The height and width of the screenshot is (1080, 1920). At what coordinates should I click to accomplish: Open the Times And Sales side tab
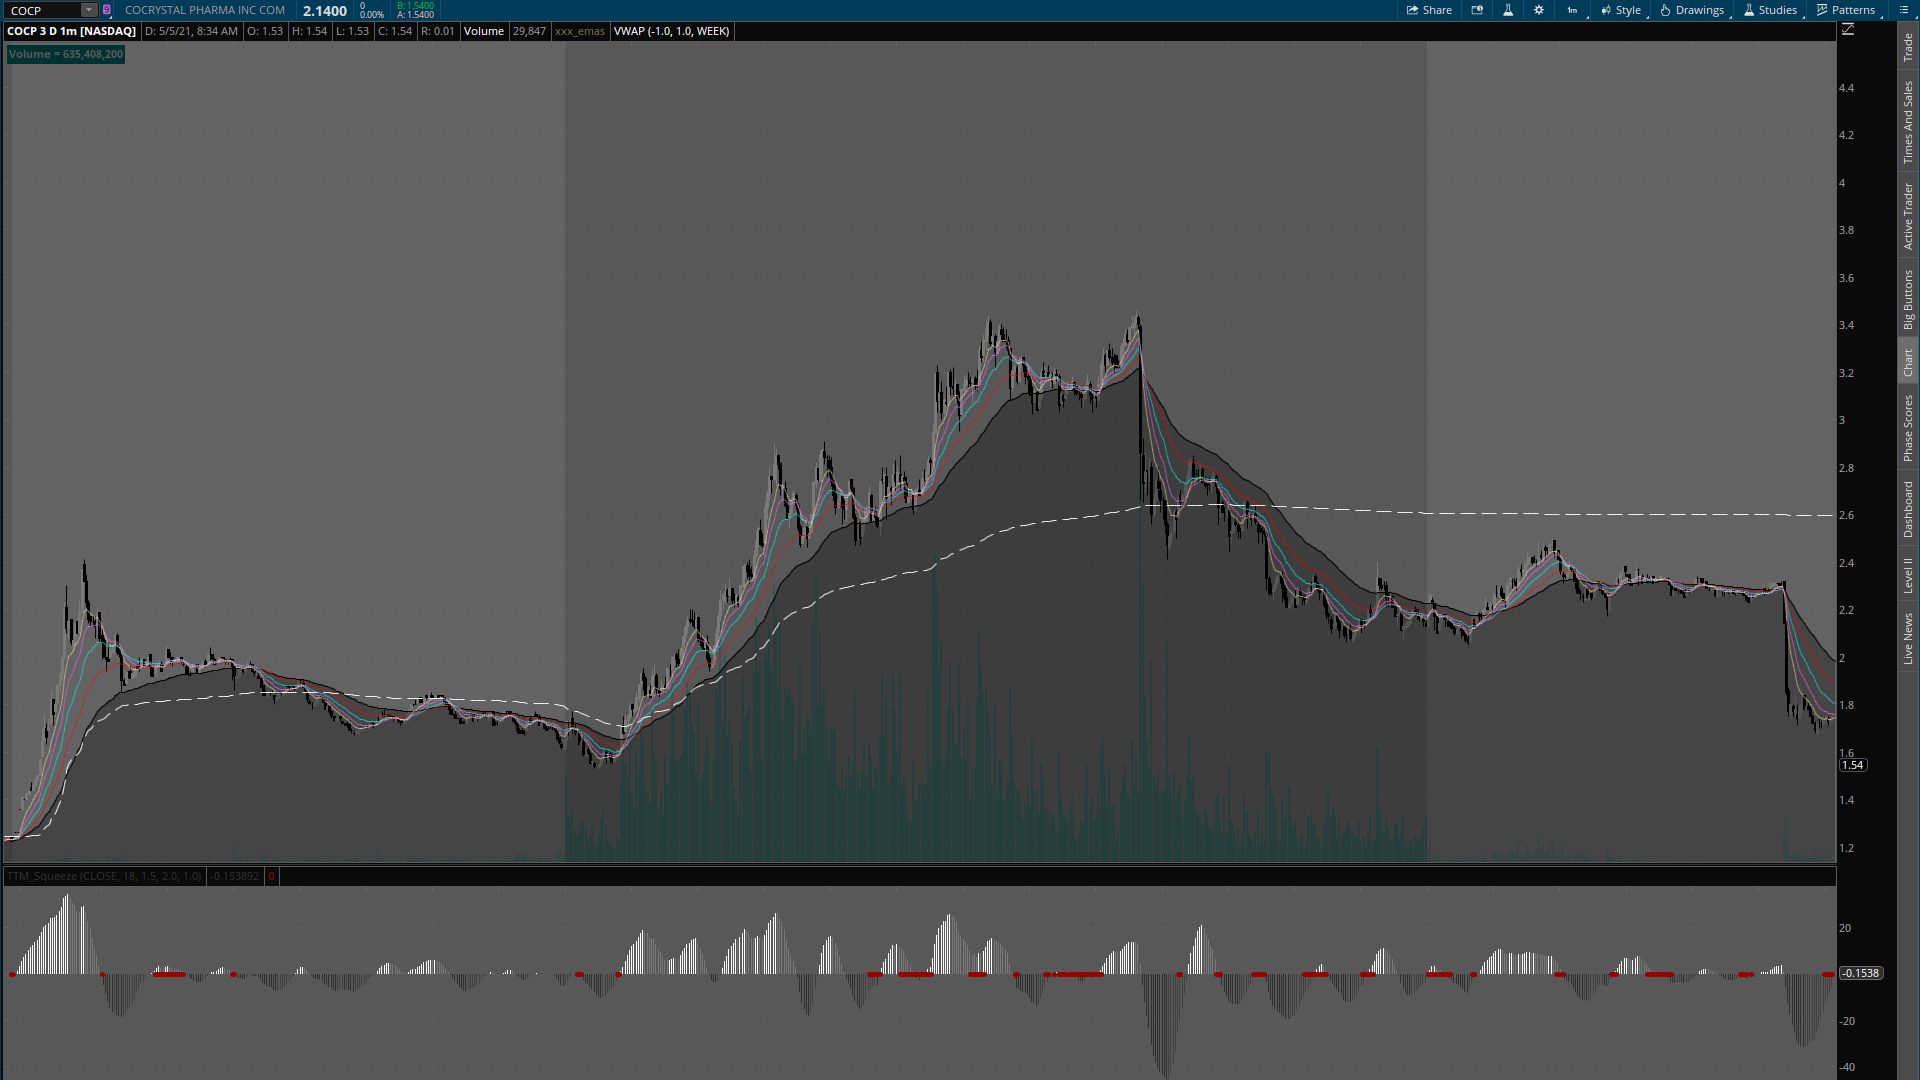coord(1908,122)
